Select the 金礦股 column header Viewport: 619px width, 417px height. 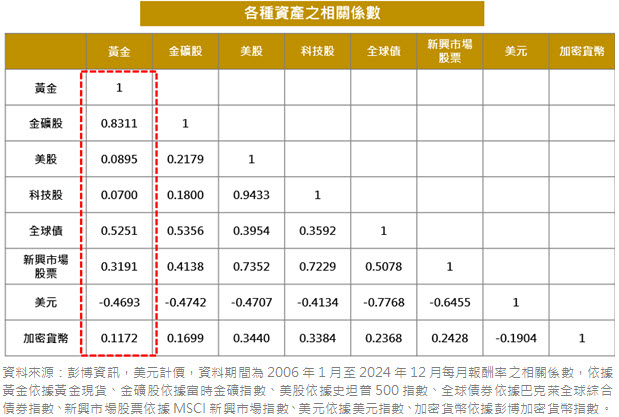coord(186,50)
